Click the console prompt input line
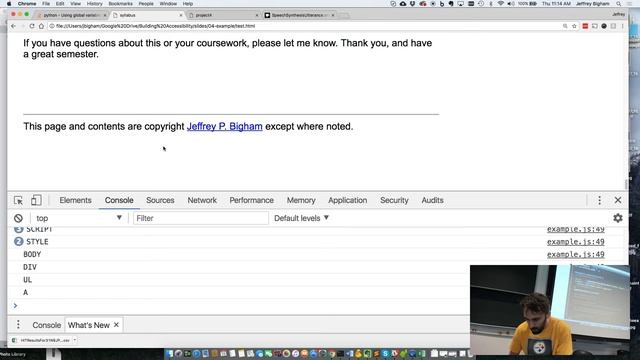The height and width of the screenshot is (360, 640). [241, 305]
